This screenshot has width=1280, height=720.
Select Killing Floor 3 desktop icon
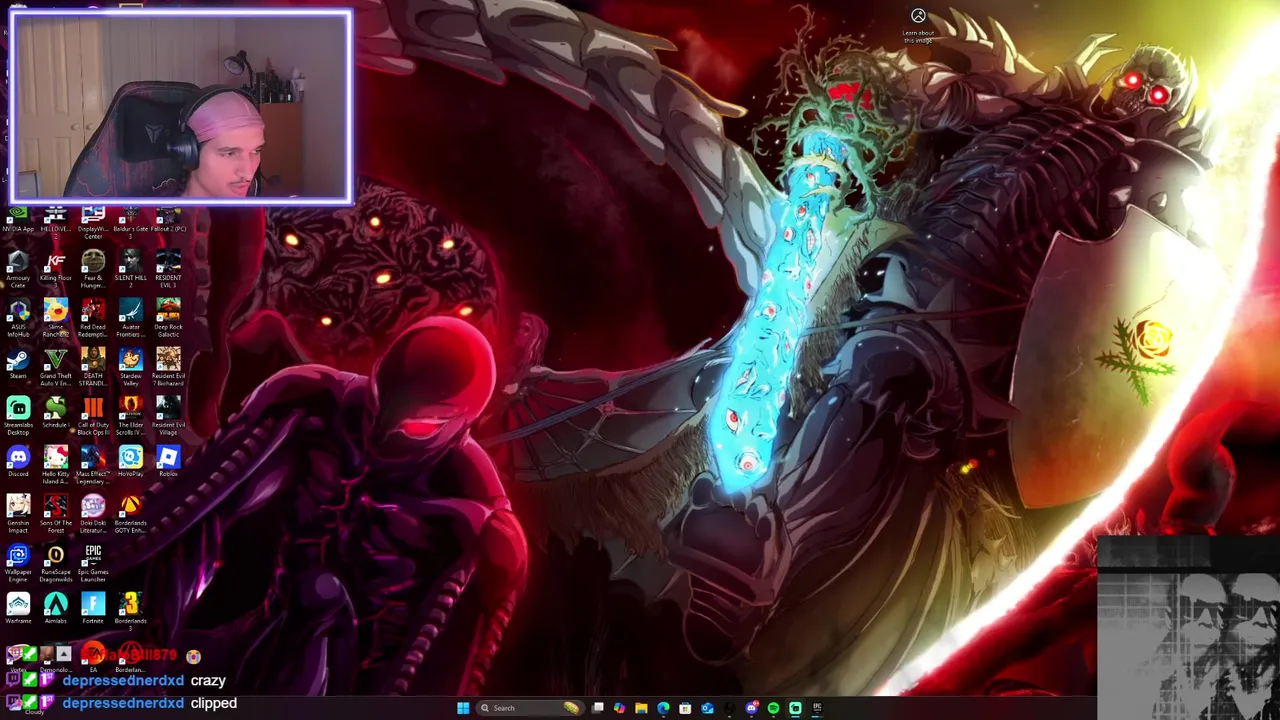[x=56, y=268]
